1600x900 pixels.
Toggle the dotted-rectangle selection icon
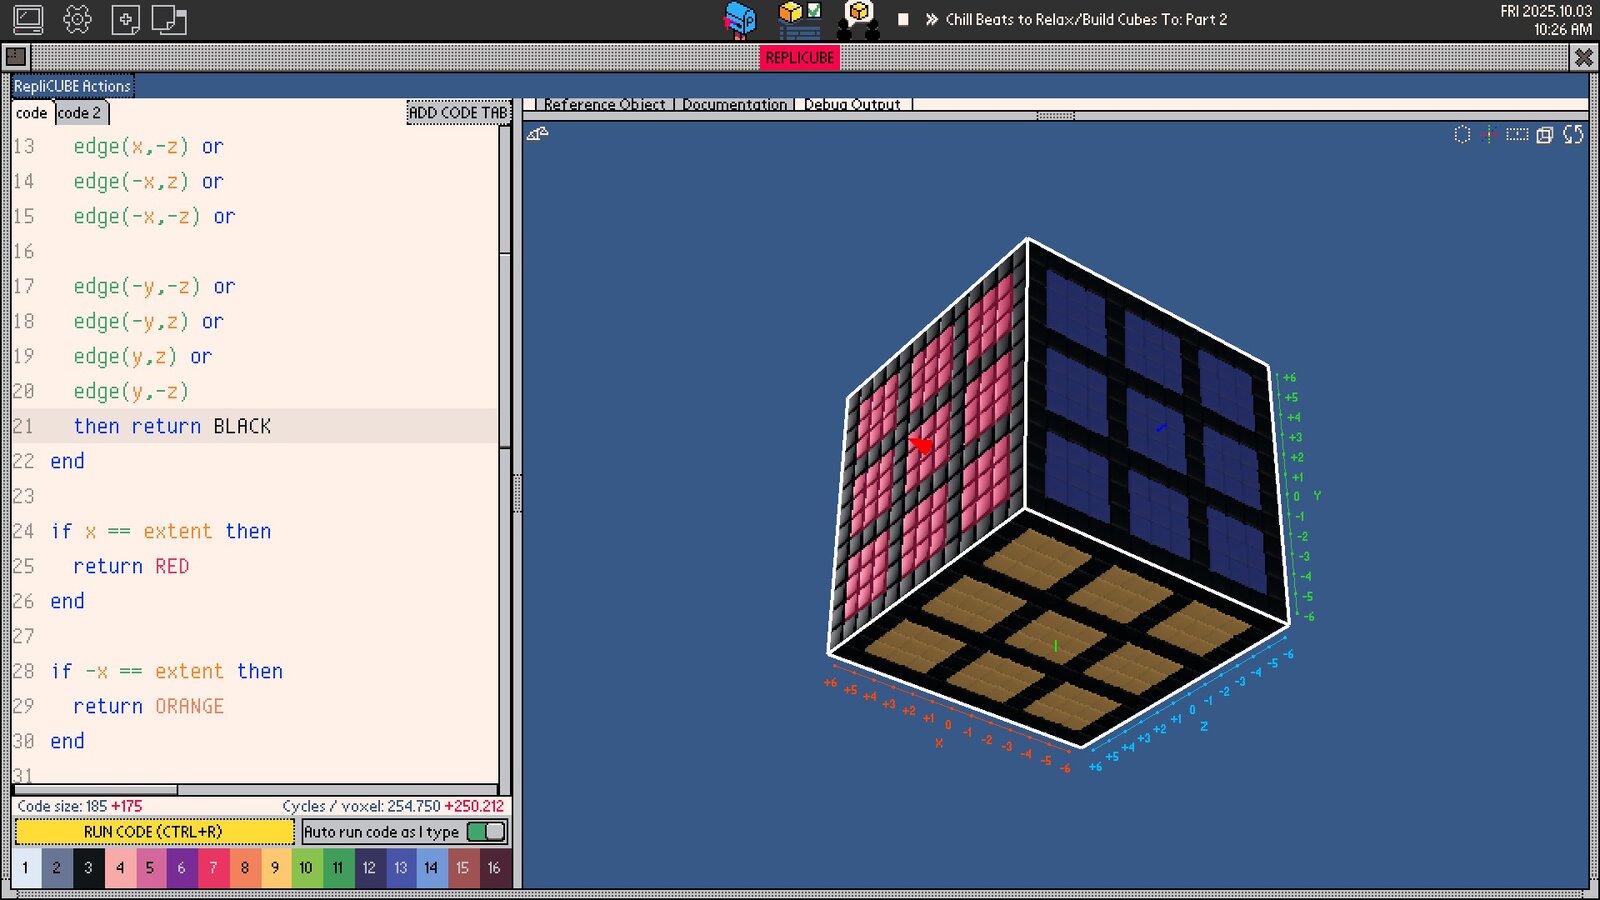click(1517, 134)
